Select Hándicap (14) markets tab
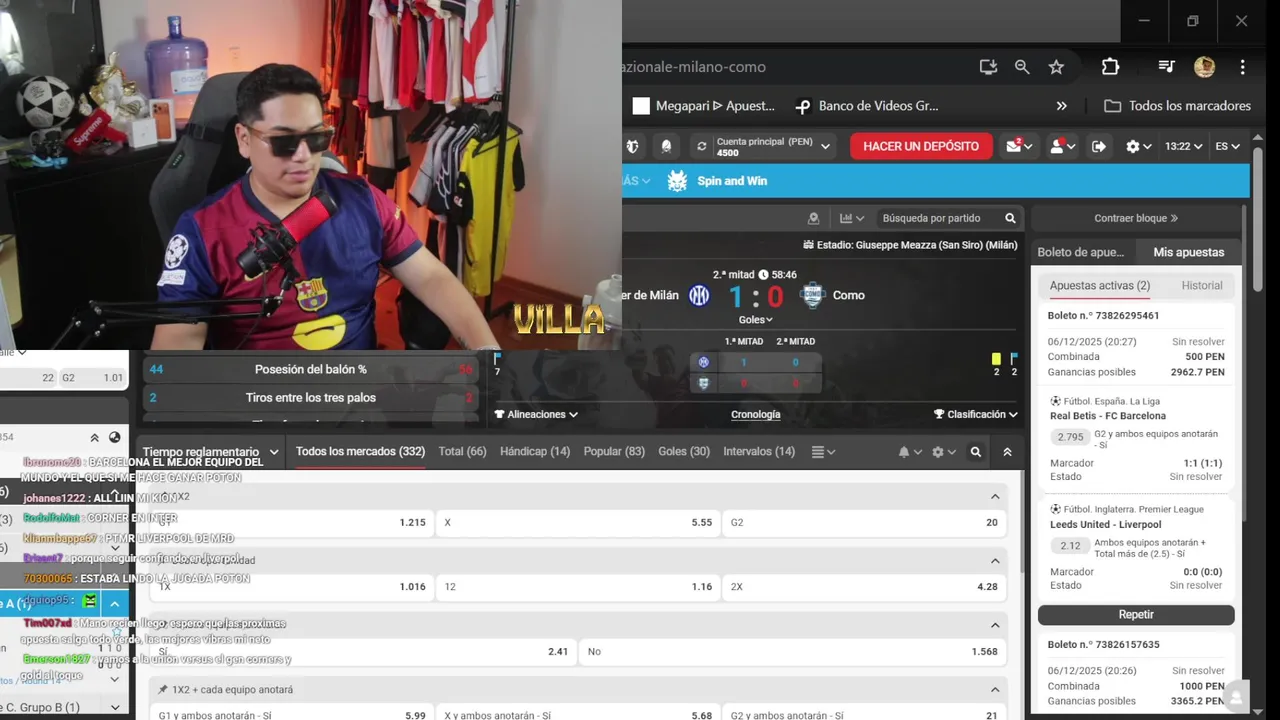 [535, 452]
